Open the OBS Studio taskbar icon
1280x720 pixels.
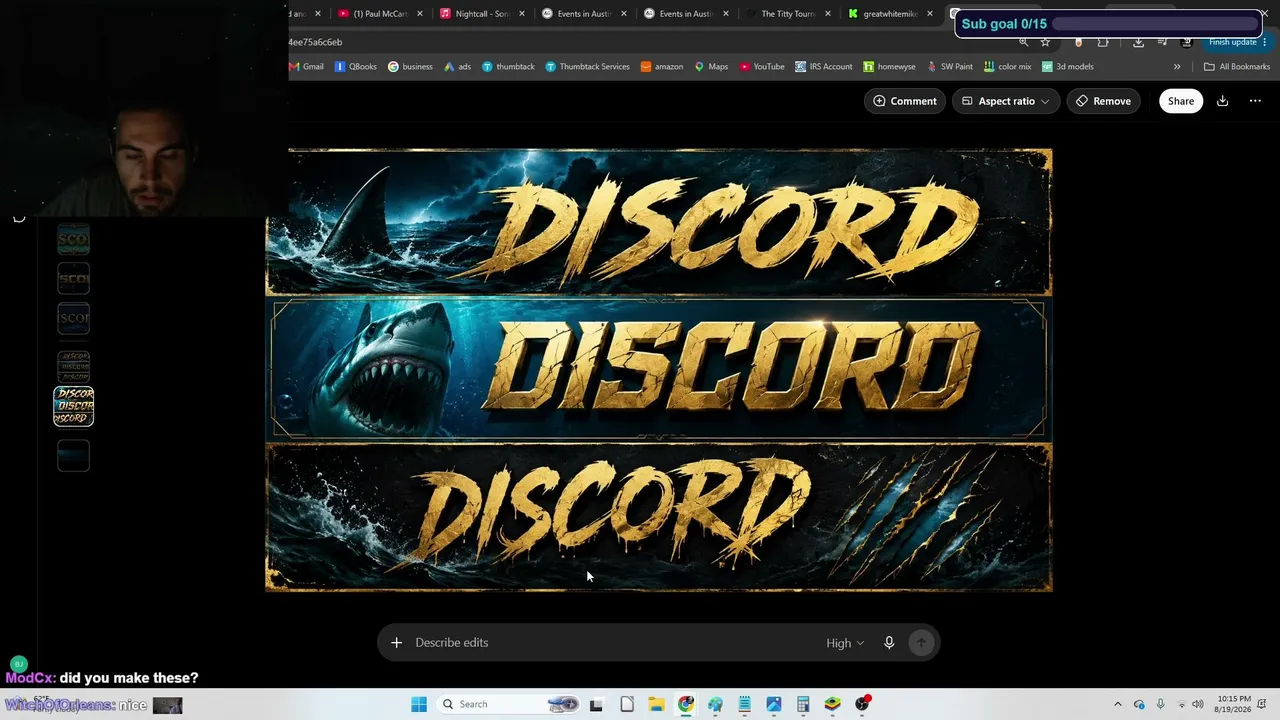coord(862,704)
